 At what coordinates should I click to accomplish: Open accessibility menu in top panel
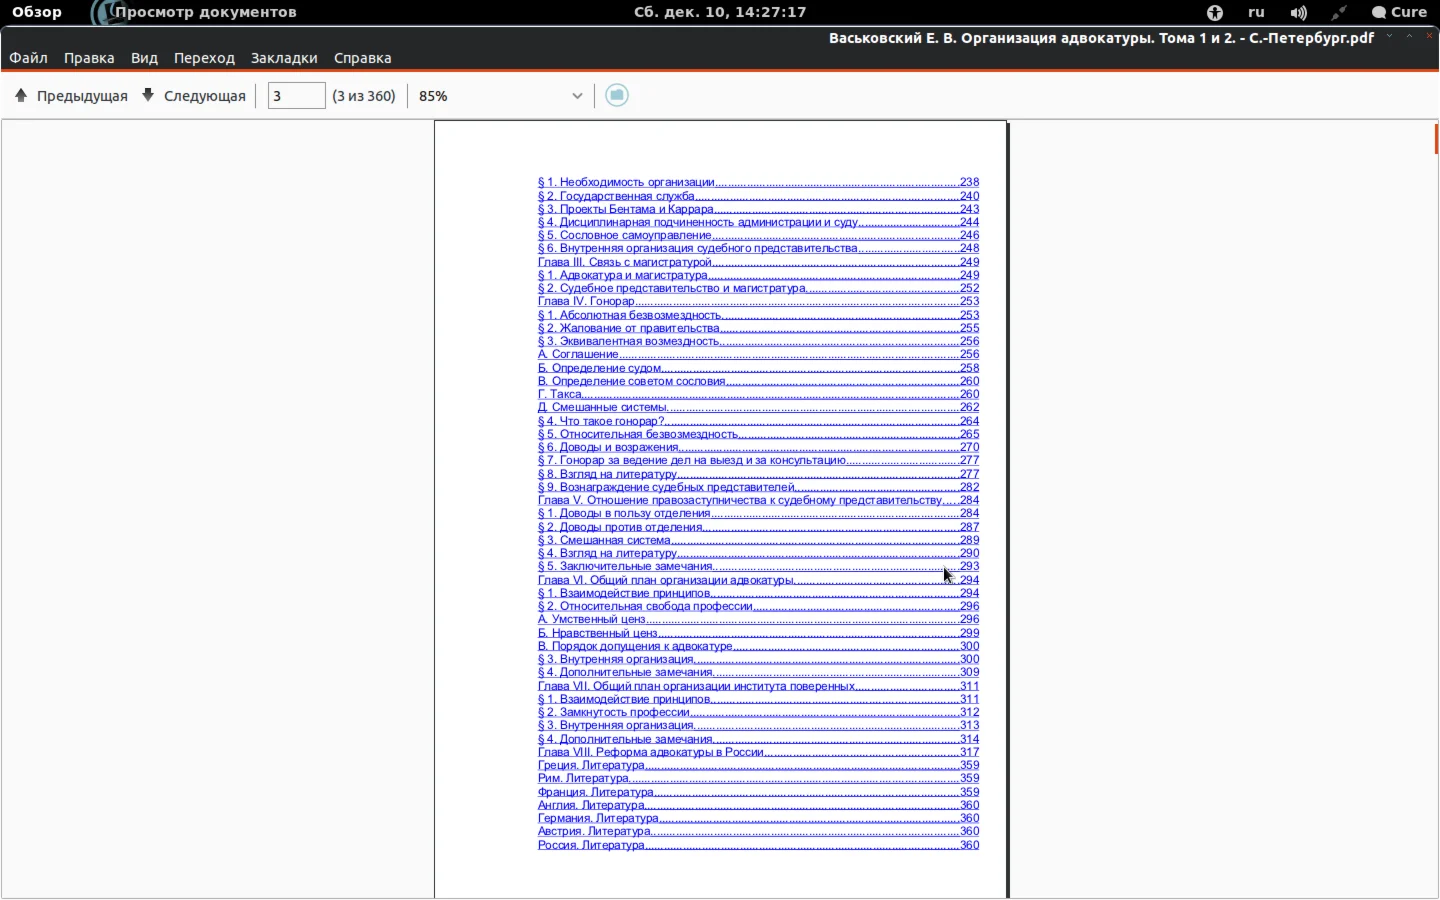(1215, 12)
